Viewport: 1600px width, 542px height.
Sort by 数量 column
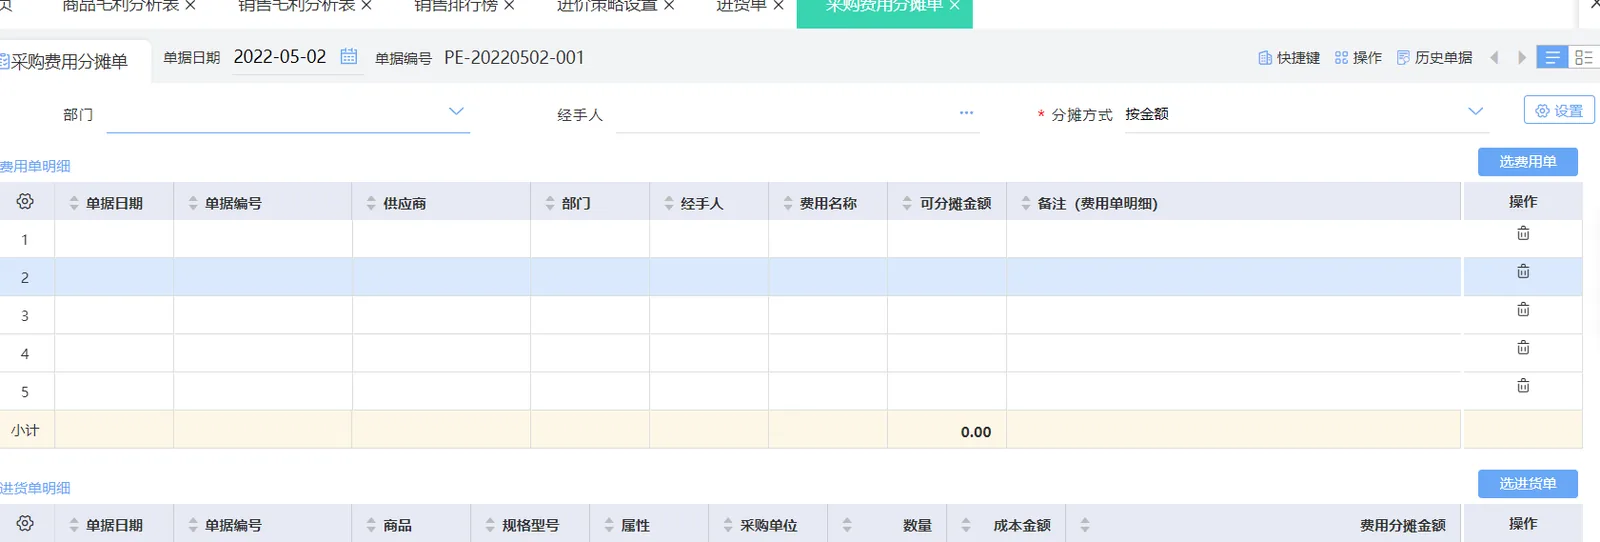(x=847, y=525)
